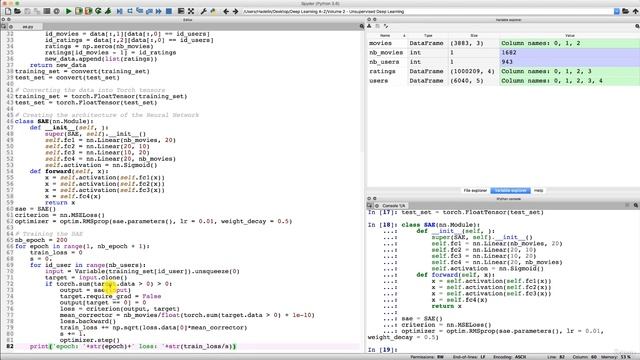
Task: Select the movies row in Variable explorer
Action: tap(503, 43)
